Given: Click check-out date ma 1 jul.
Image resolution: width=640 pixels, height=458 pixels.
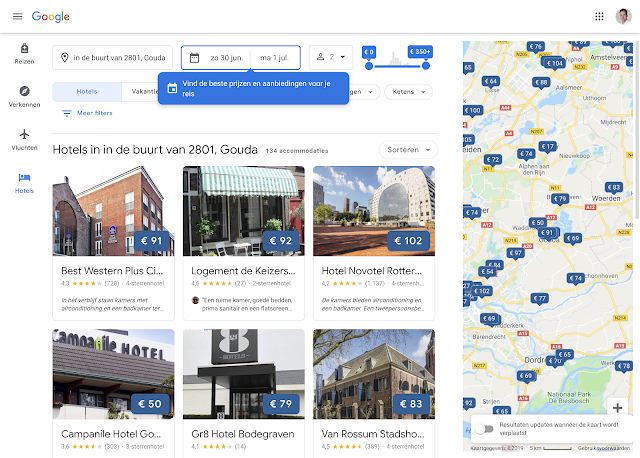Looking at the screenshot, I should click(x=274, y=58).
